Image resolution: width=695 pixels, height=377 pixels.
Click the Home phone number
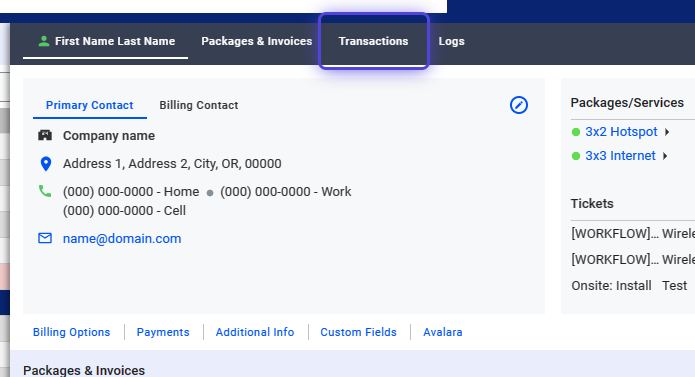click(131, 192)
